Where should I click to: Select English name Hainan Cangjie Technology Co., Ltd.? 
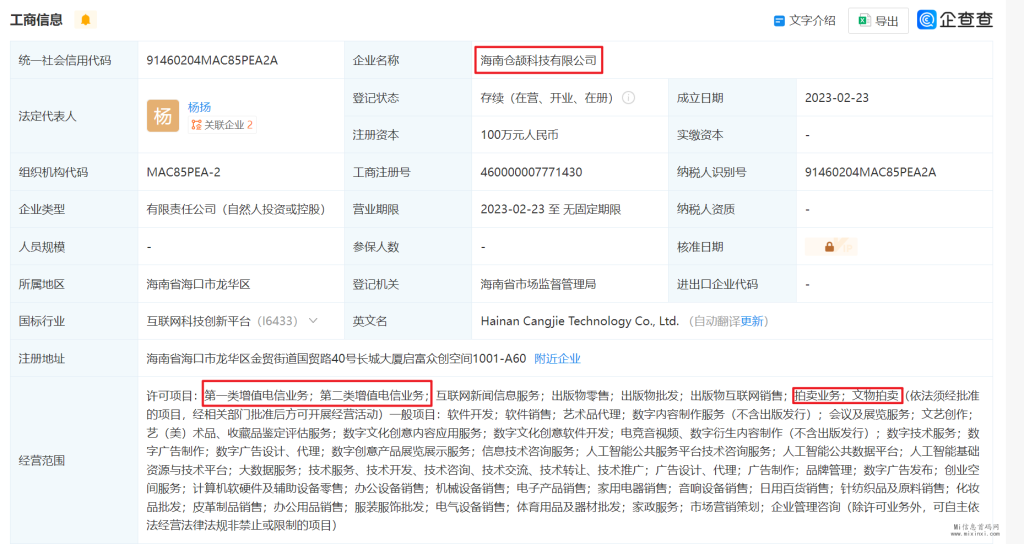[x=579, y=321]
